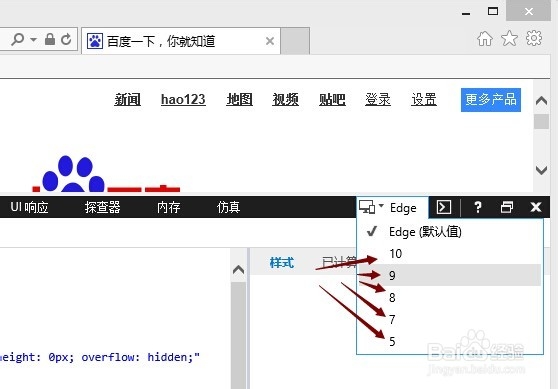
Task: Expand the address bar search dropdown arrow
Action: (33, 39)
